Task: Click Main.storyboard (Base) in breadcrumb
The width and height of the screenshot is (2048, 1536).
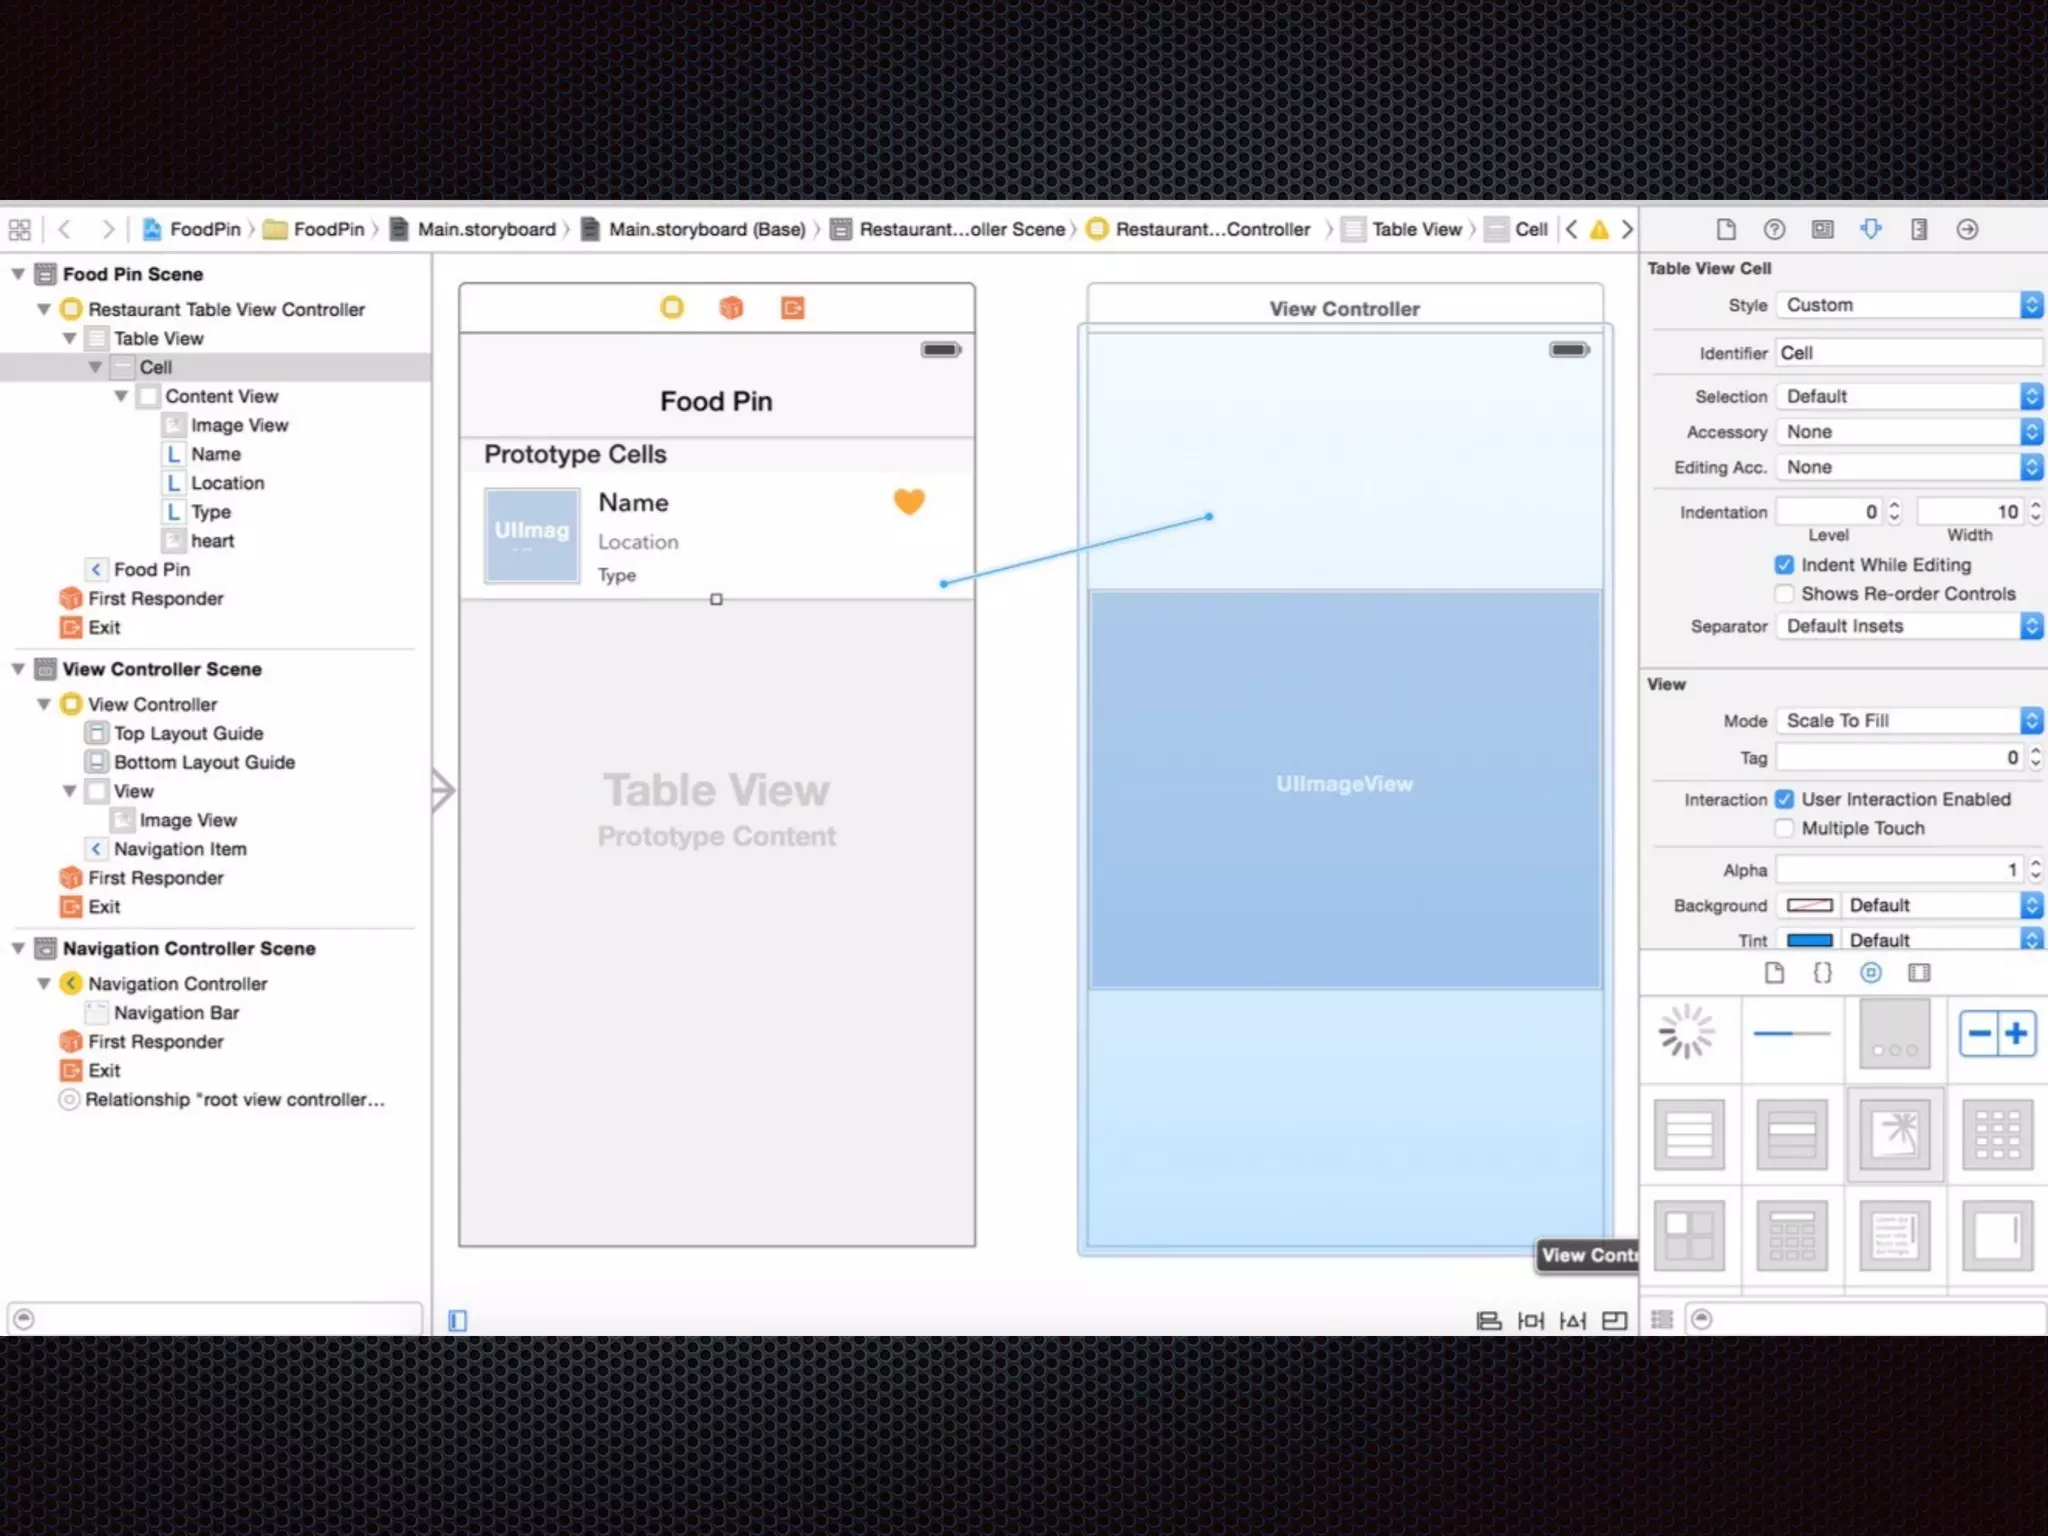Action: 706,230
